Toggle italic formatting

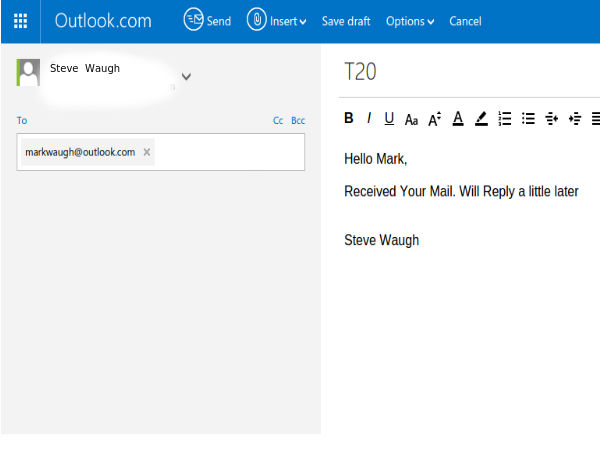(x=369, y=119)
